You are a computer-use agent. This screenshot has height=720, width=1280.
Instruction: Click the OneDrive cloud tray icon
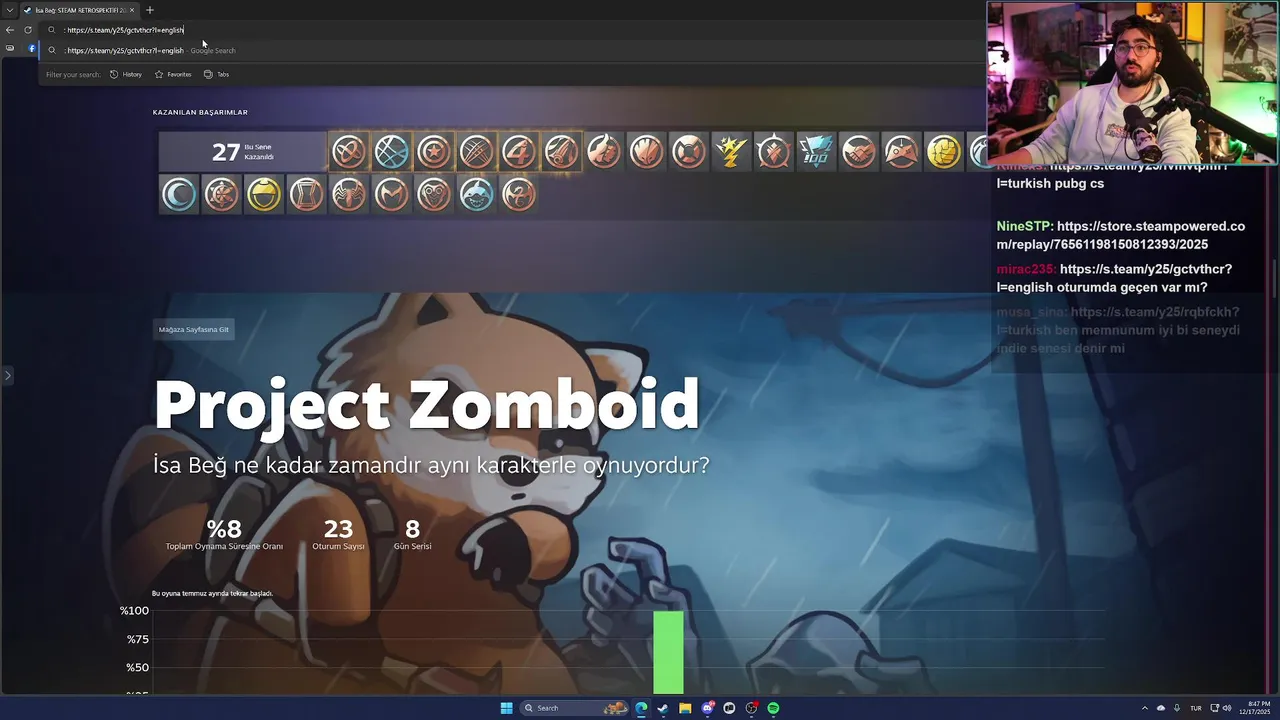(1161, 708)
